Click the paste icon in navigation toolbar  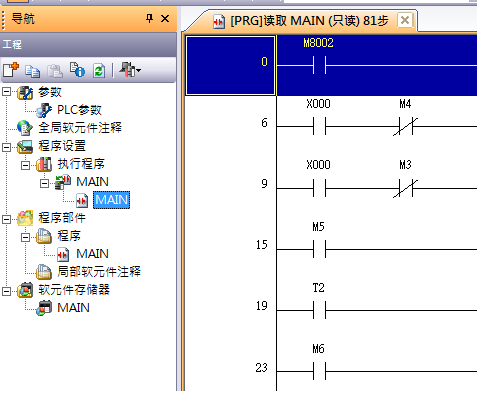coord(55,71)
